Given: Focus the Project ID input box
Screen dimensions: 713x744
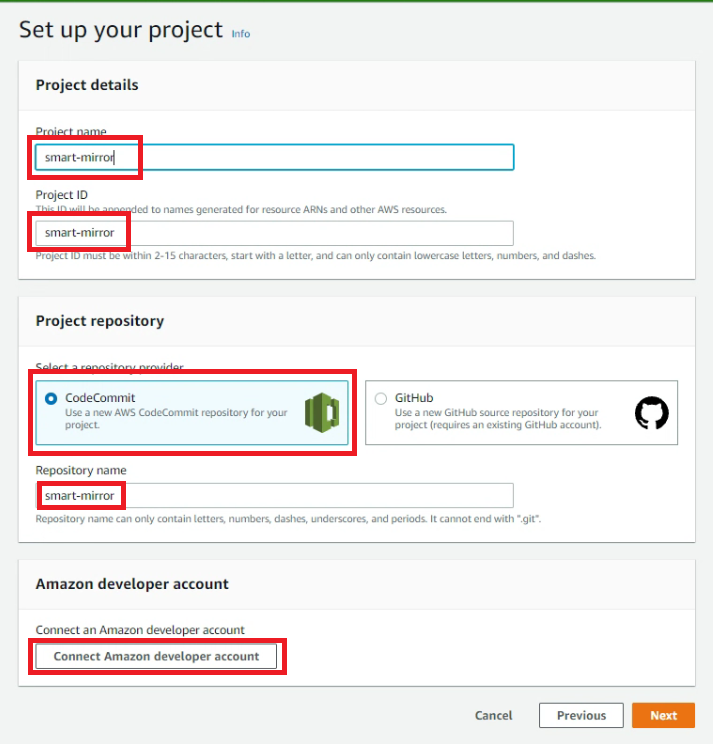Looking at the screenshot, I should point(275,233).
